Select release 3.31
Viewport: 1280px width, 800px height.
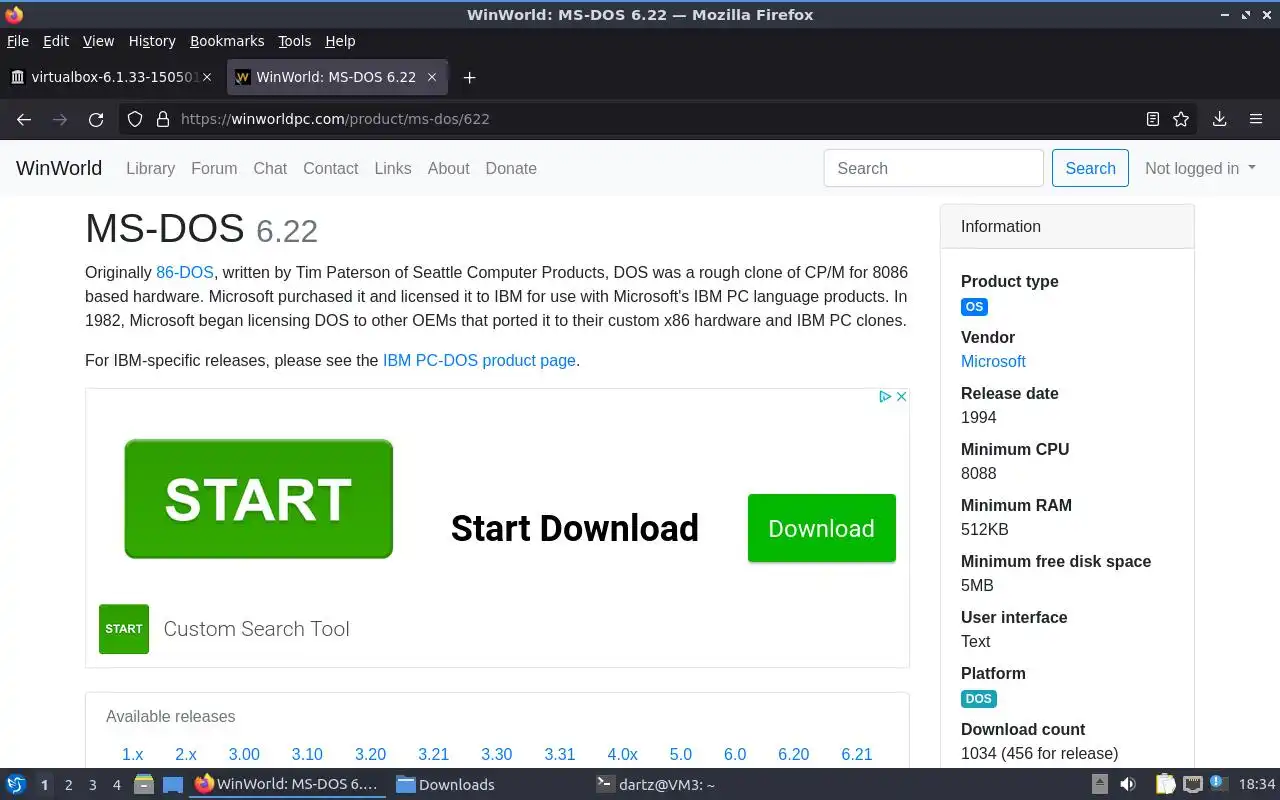(560, 754)
